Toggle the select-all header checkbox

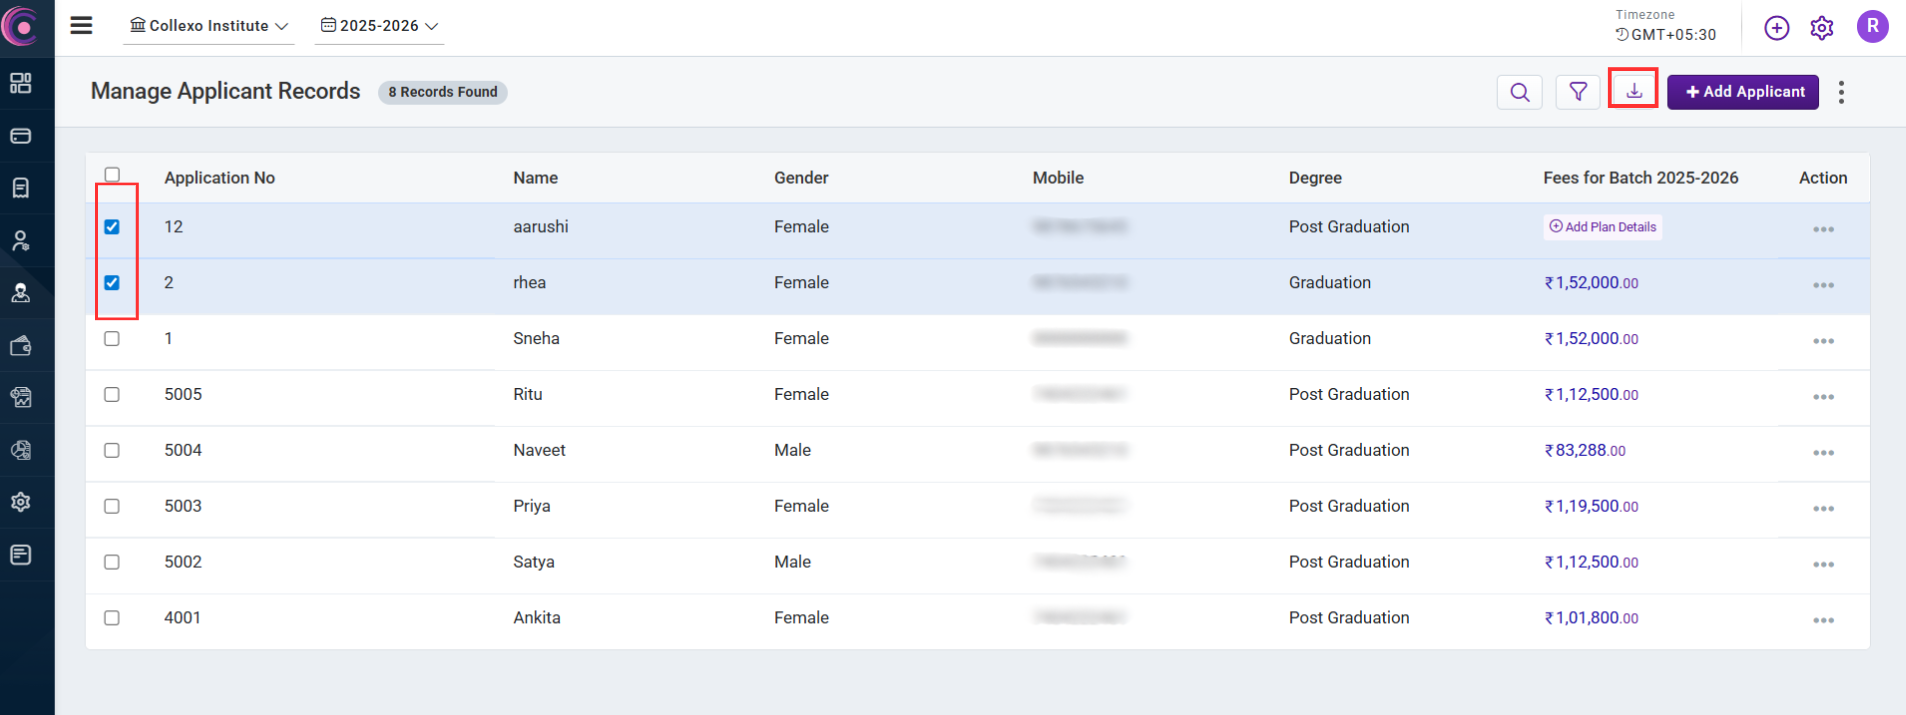click(x=112, y=175)
